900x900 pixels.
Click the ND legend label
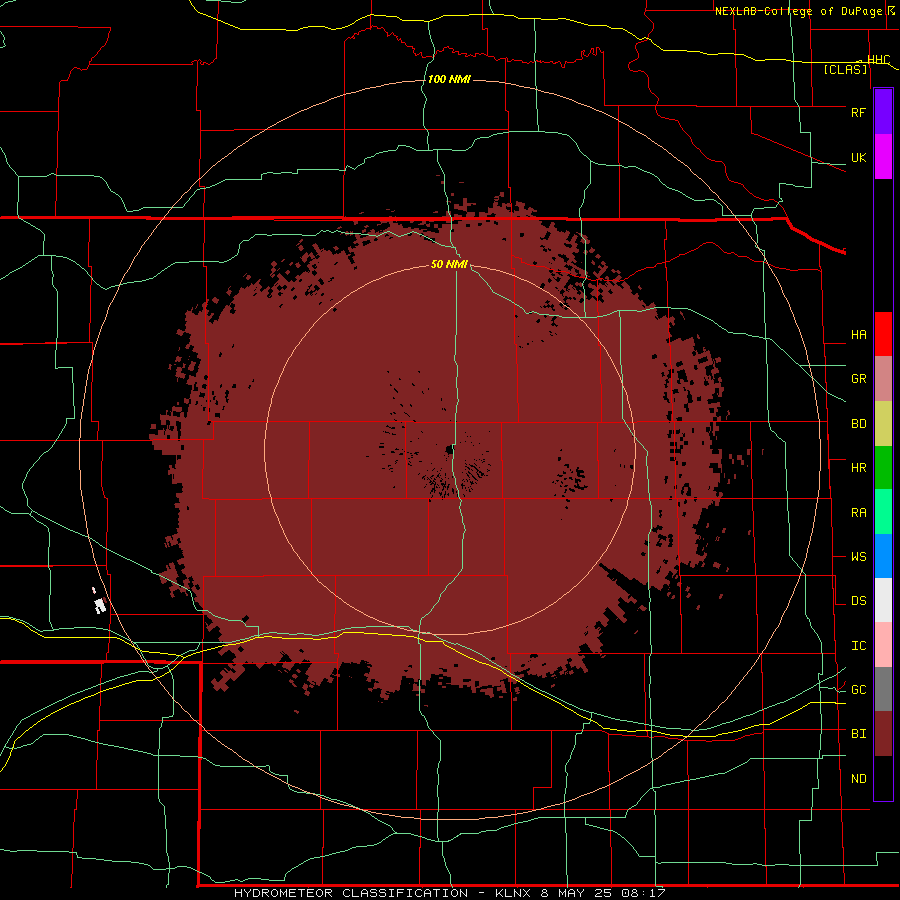(858, 779)
